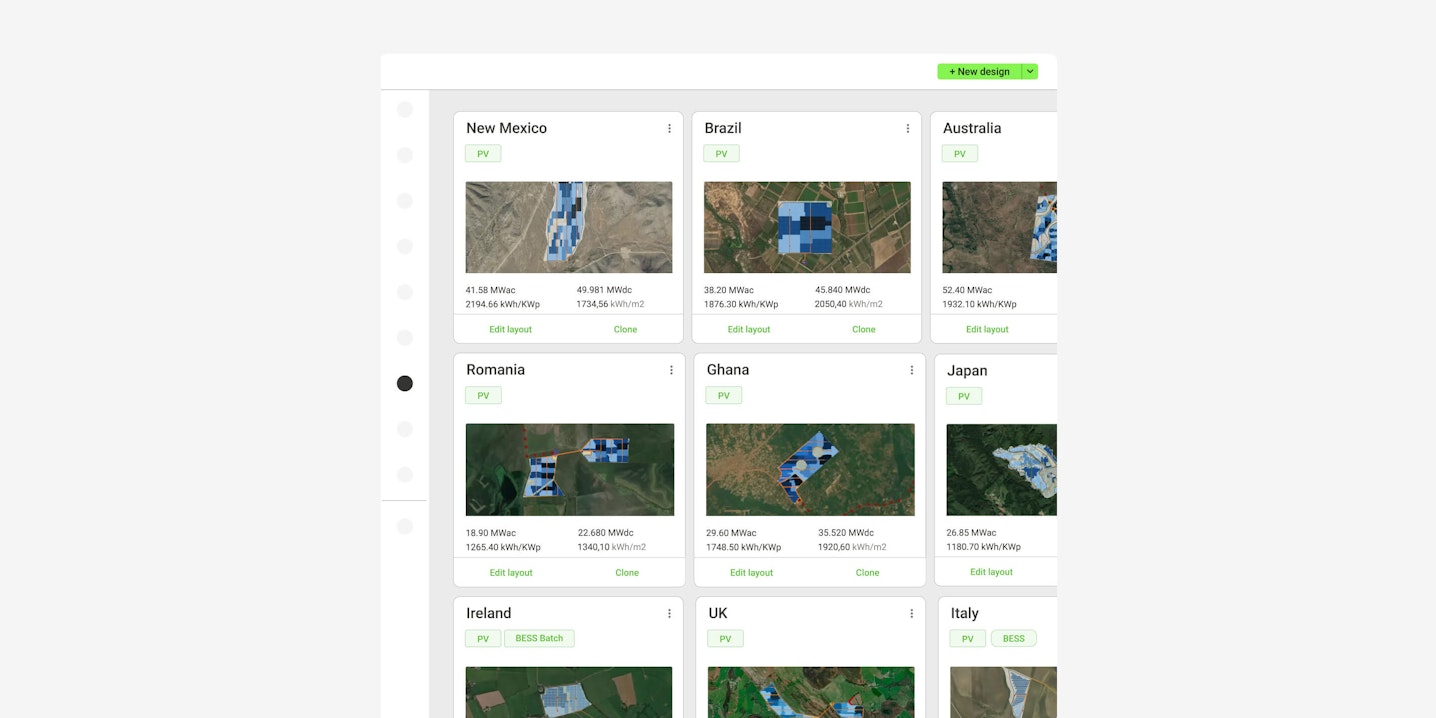This screenshot has height=718, width=1436.
Task: Clone the Romania design
Action: click(x=627, y=573)
